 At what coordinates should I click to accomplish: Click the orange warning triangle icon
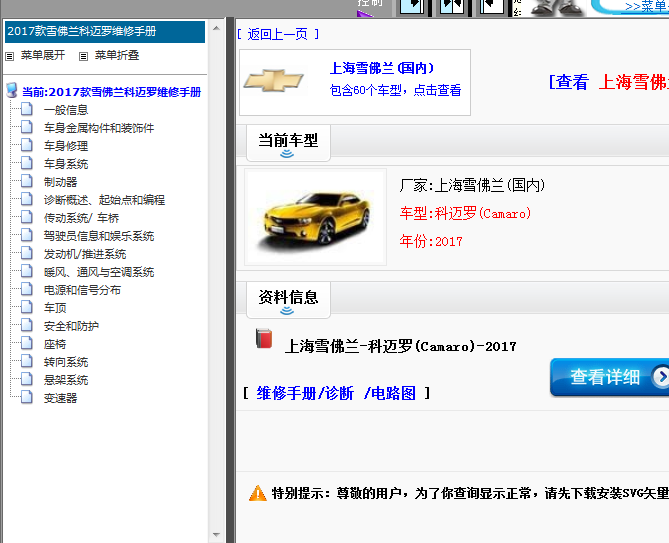[258, 493]
